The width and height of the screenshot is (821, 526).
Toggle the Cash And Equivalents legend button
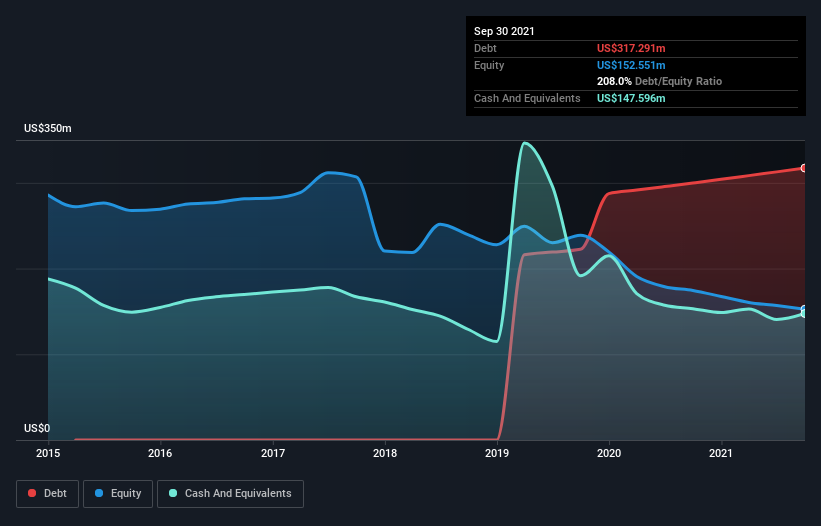[x=230, y=494]
